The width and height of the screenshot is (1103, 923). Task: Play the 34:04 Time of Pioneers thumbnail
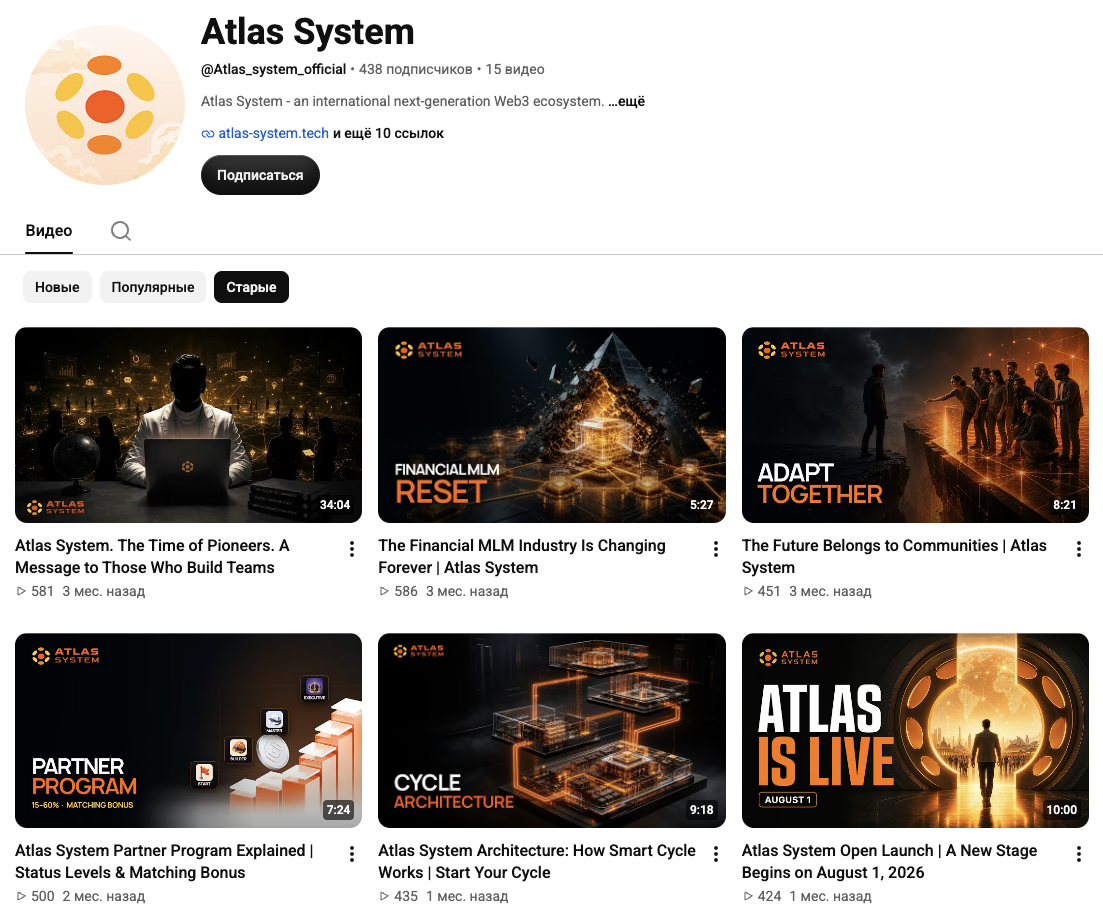[x=189, y=425]
